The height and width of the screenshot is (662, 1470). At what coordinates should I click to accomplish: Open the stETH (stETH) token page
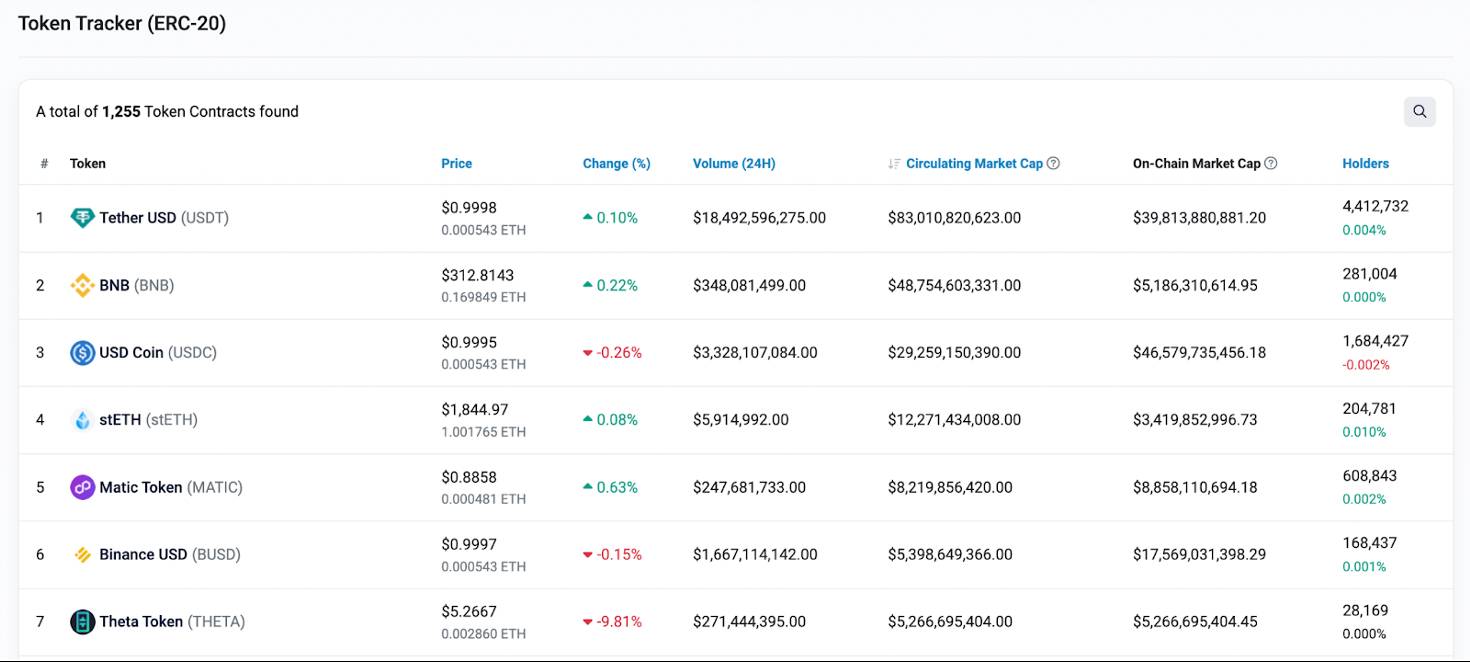(x=148, y=420)
